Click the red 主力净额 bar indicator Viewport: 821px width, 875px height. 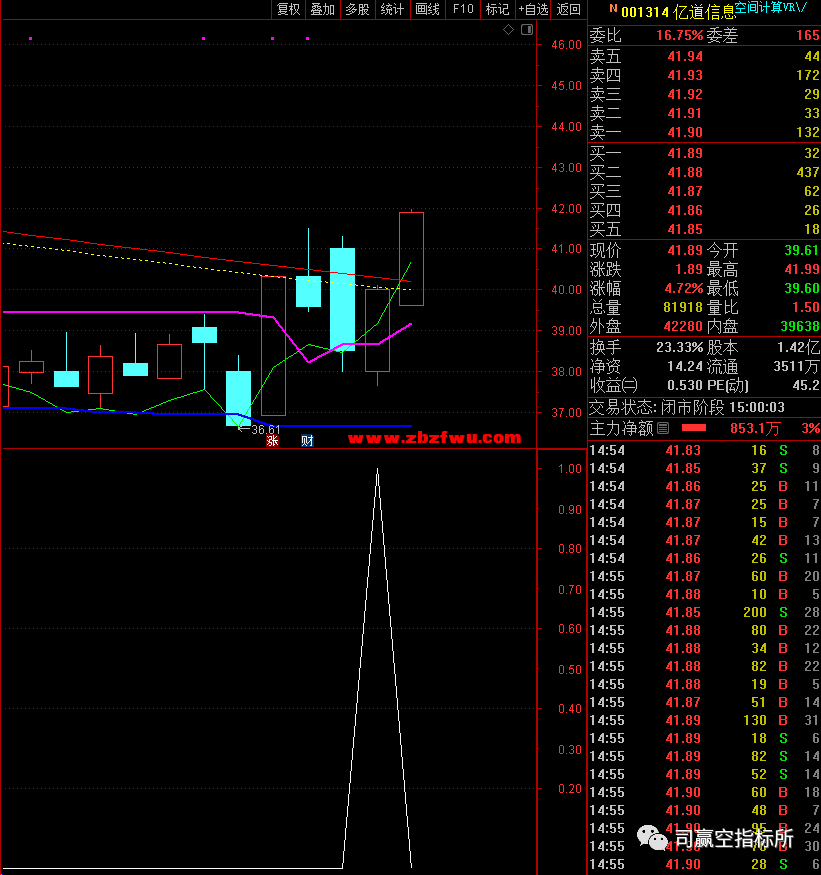pos(694,428)
